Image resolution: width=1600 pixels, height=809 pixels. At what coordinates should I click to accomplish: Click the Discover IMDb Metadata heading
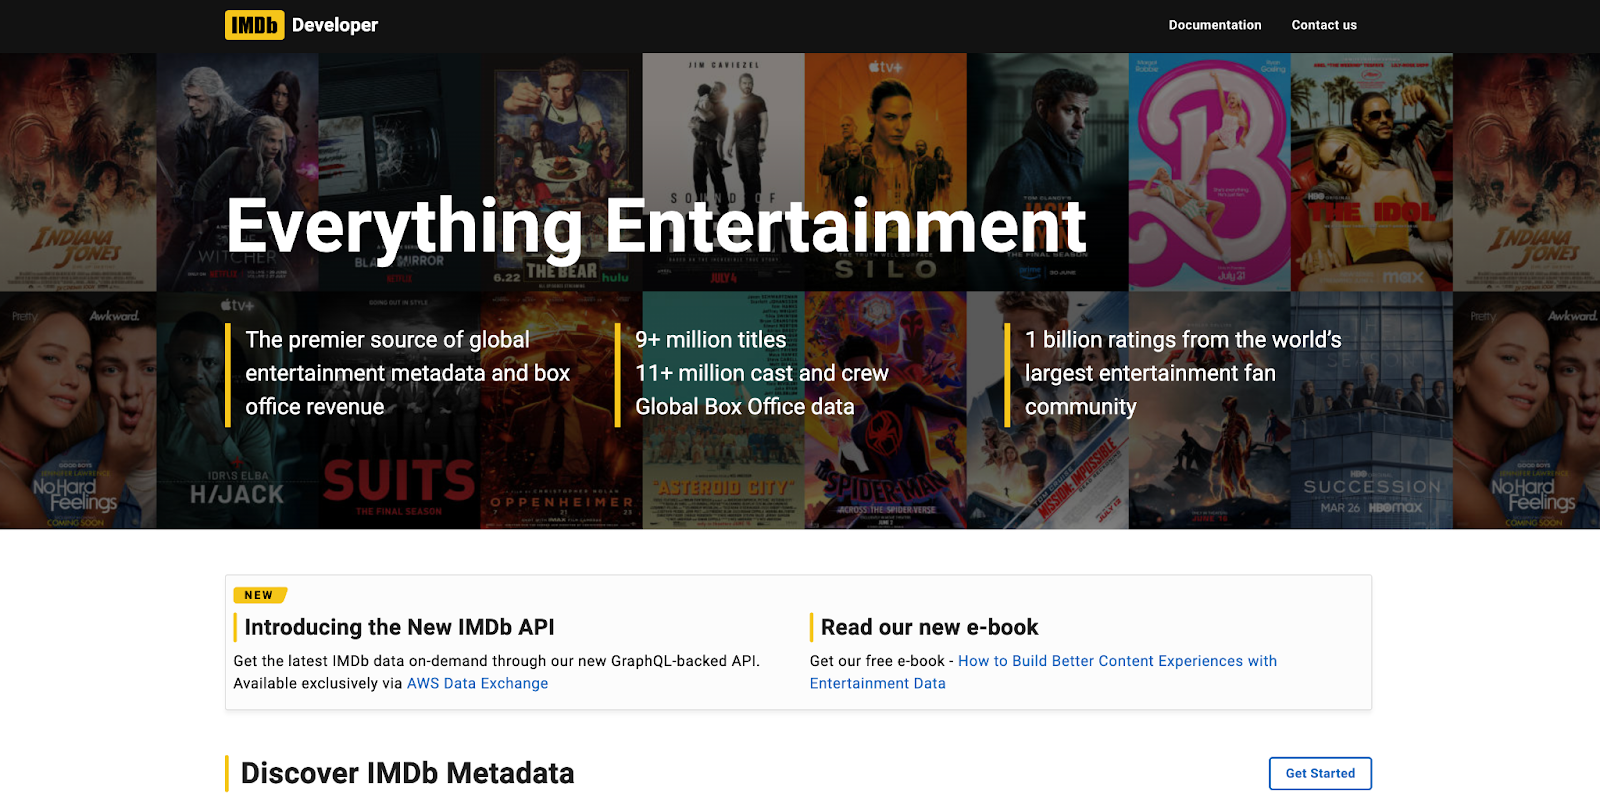point(407,773)
